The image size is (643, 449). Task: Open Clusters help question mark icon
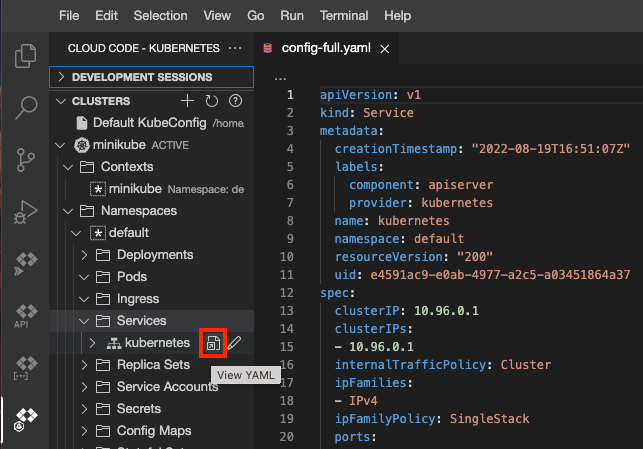pos(235,101)
